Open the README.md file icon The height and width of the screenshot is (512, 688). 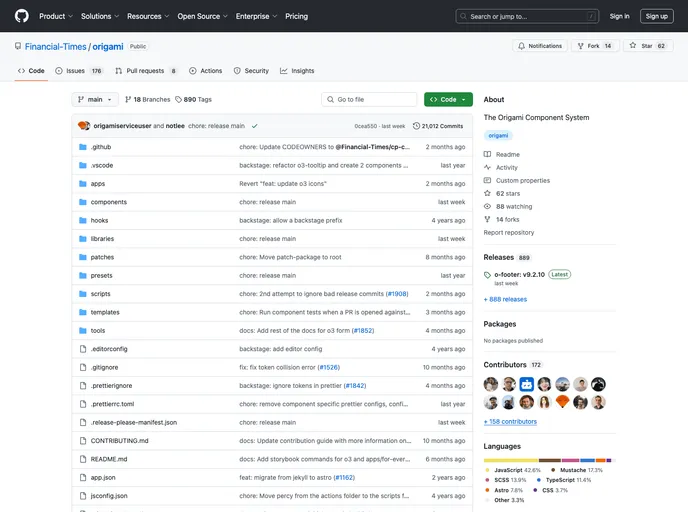point(82,459)
